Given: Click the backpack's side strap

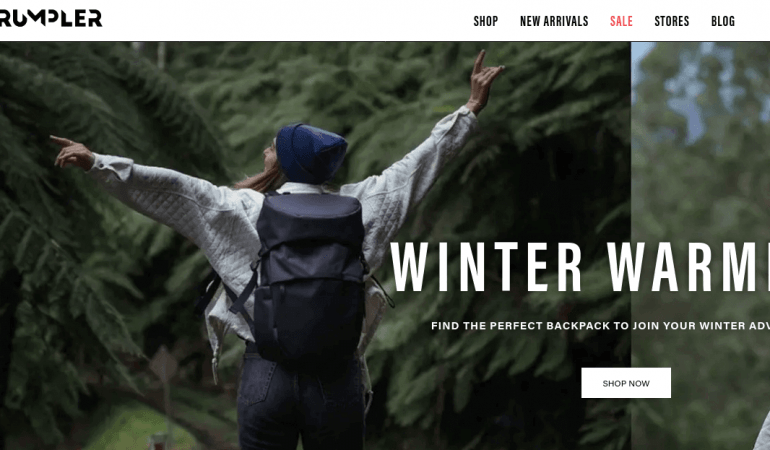Looking at the screenshot, I should pos(242,295).
